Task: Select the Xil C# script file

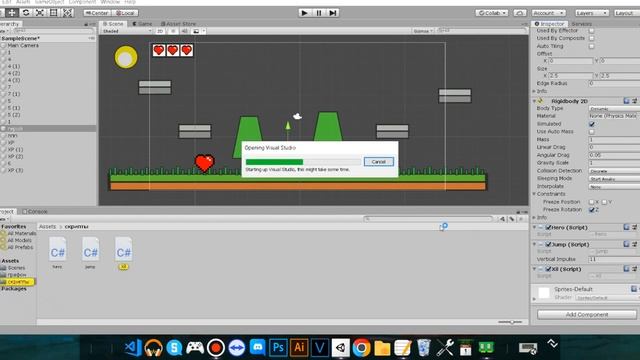Action: tap(123, 253)
